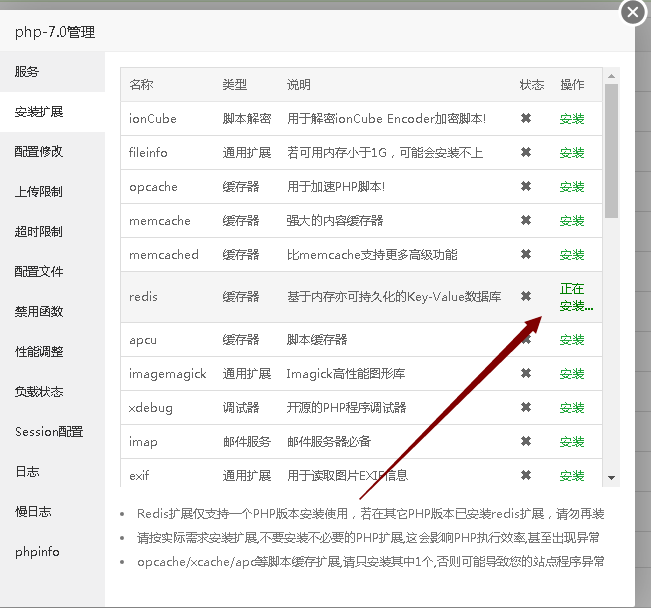Open the phpinfo sidebar tab

52,552
